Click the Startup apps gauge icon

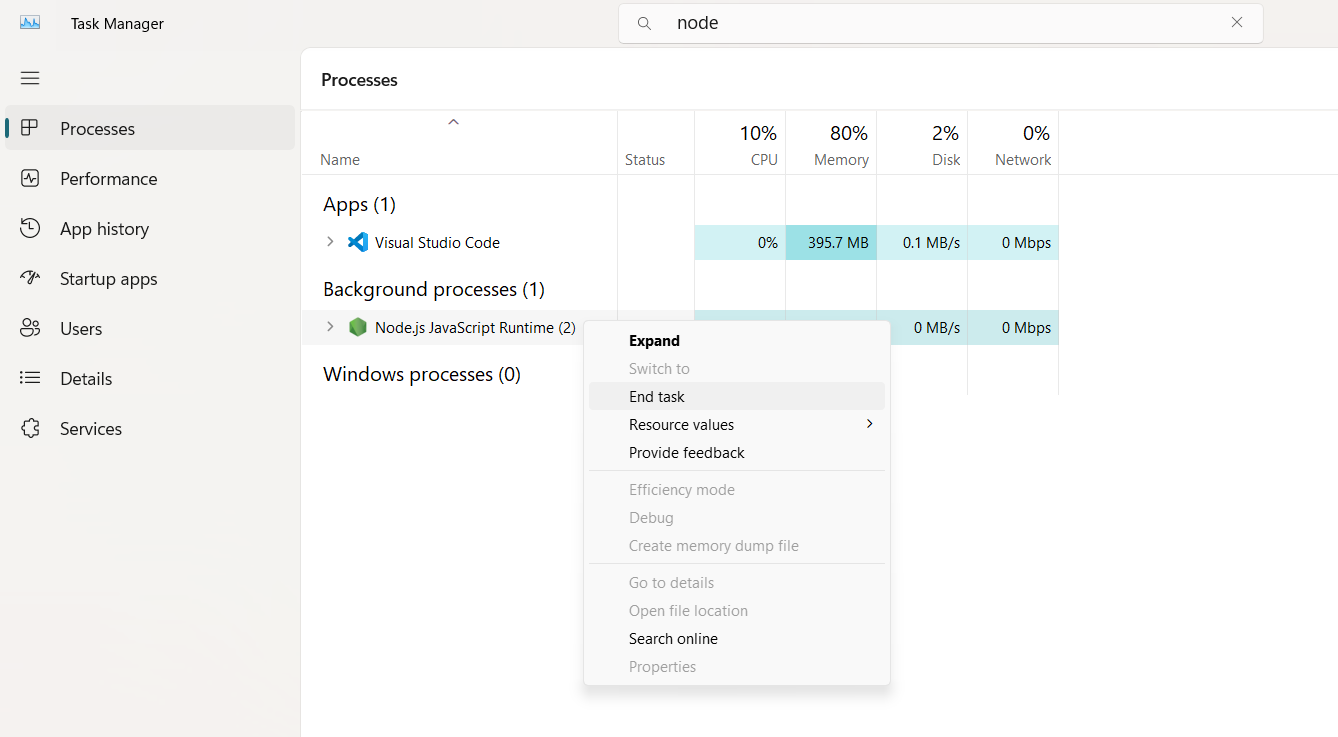point(30,278)
